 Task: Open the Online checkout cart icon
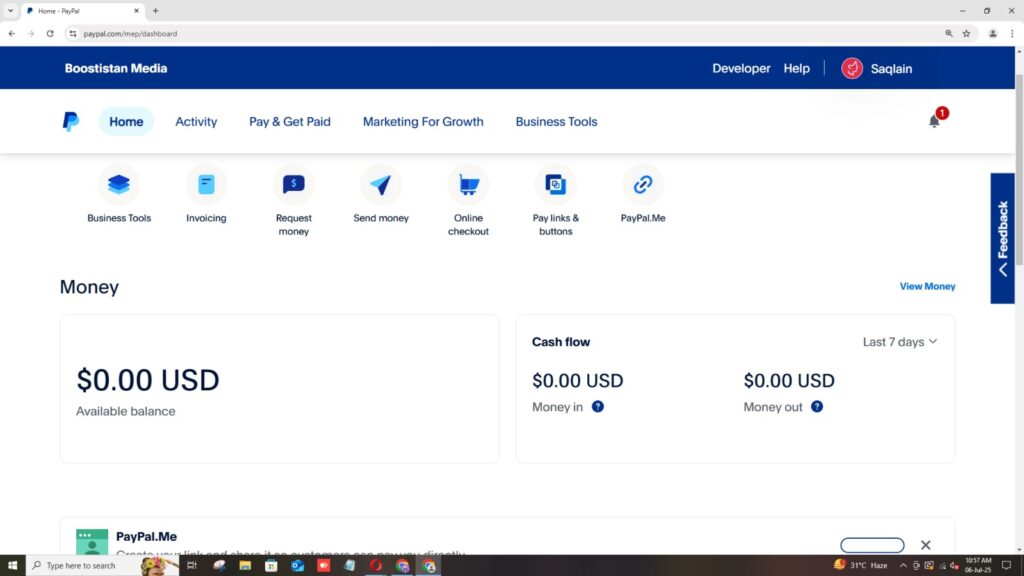tap(468, 185)
